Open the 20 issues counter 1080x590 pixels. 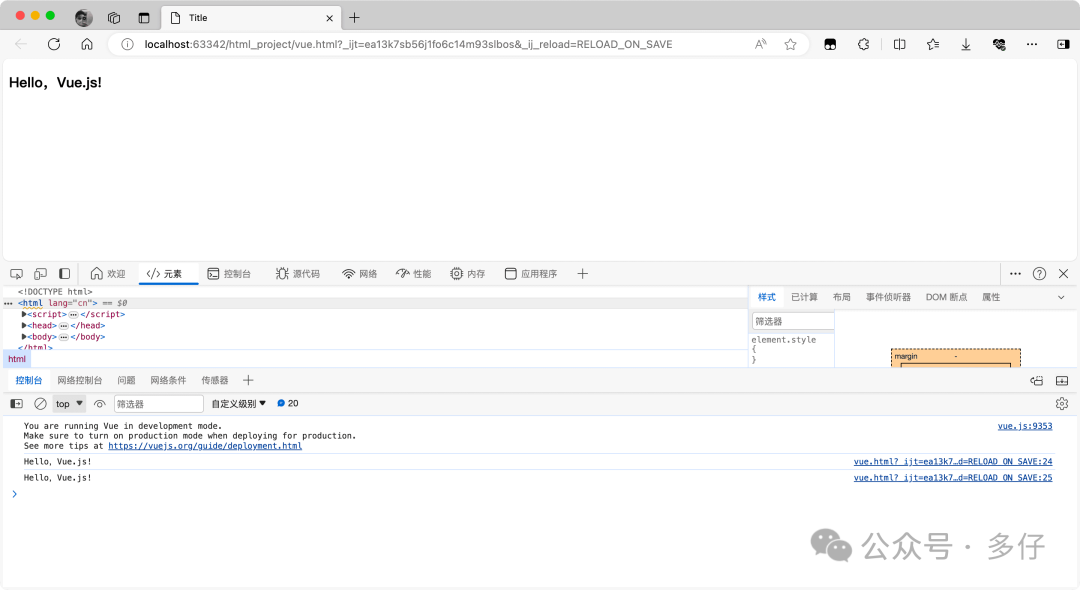click(x=288, y=403)
